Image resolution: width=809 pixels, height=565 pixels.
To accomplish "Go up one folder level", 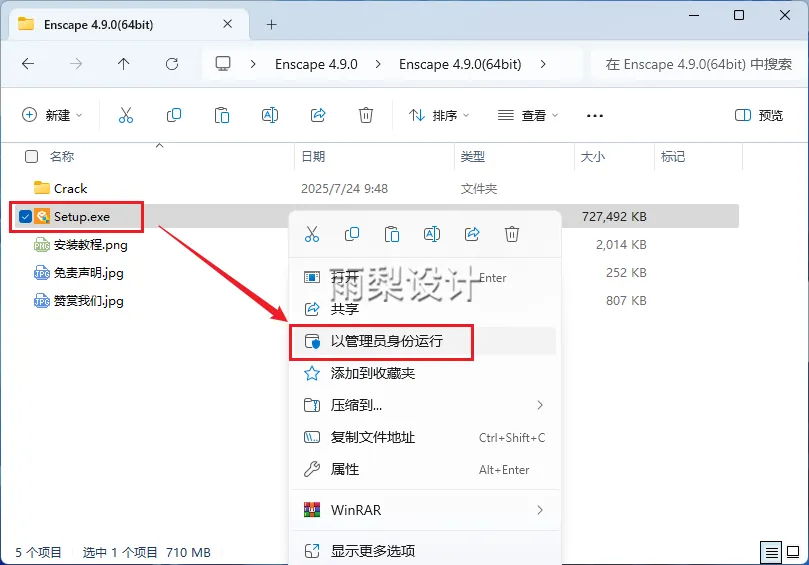I will [123, 64].
